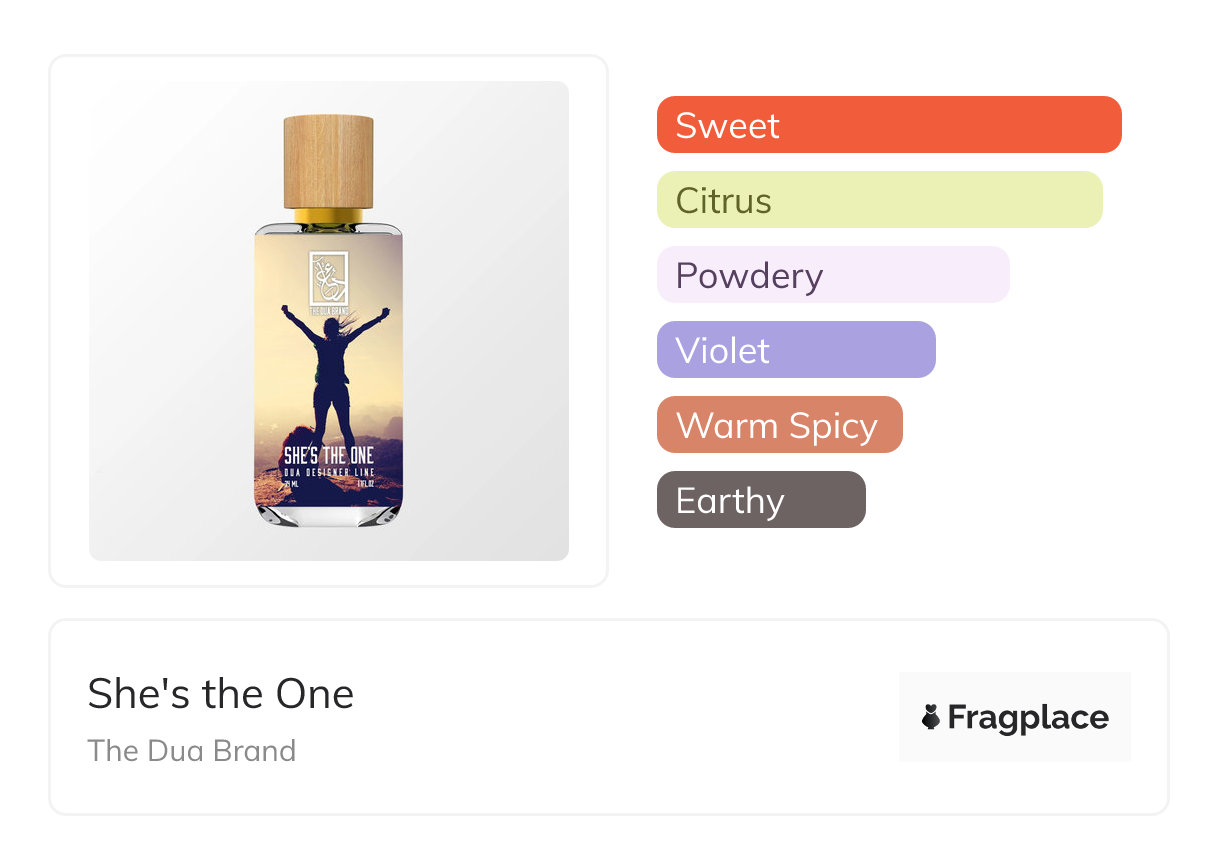Viewport: 1218px width, 864px height.
Task: Click the wooden bottle cap
Action: click(x=329, y=160)
